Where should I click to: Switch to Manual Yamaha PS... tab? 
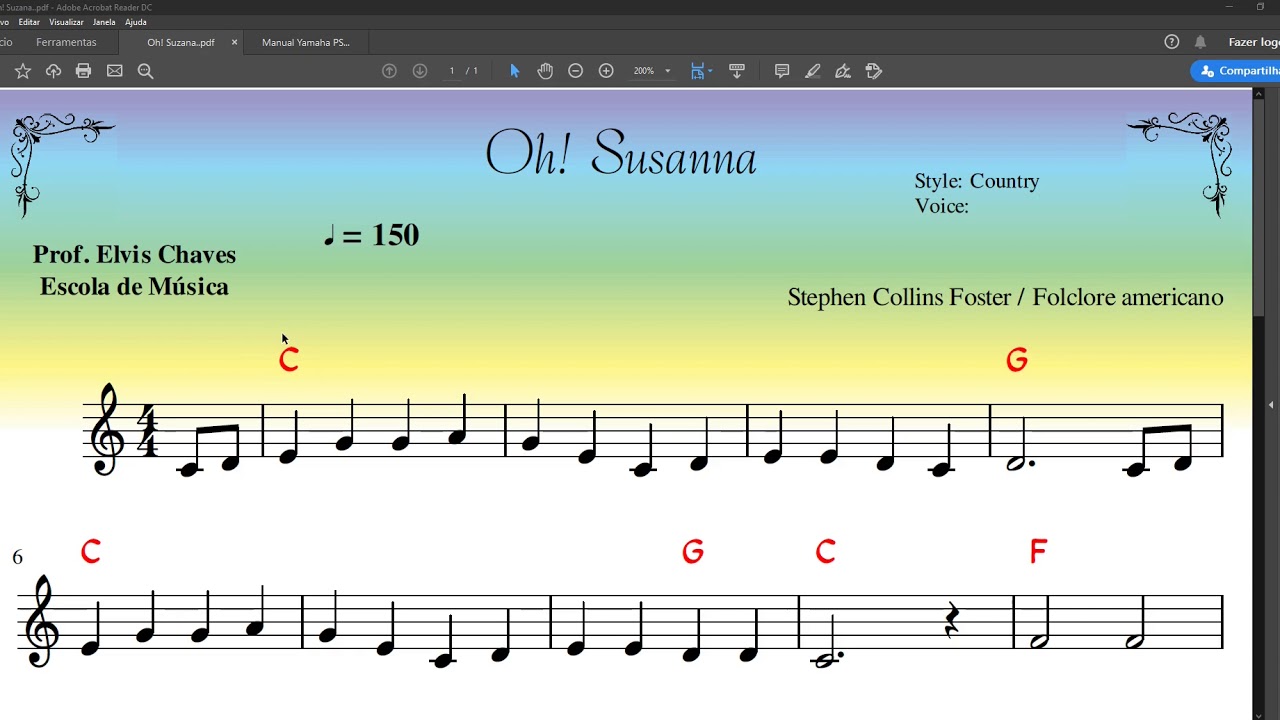tap(306, 42)
